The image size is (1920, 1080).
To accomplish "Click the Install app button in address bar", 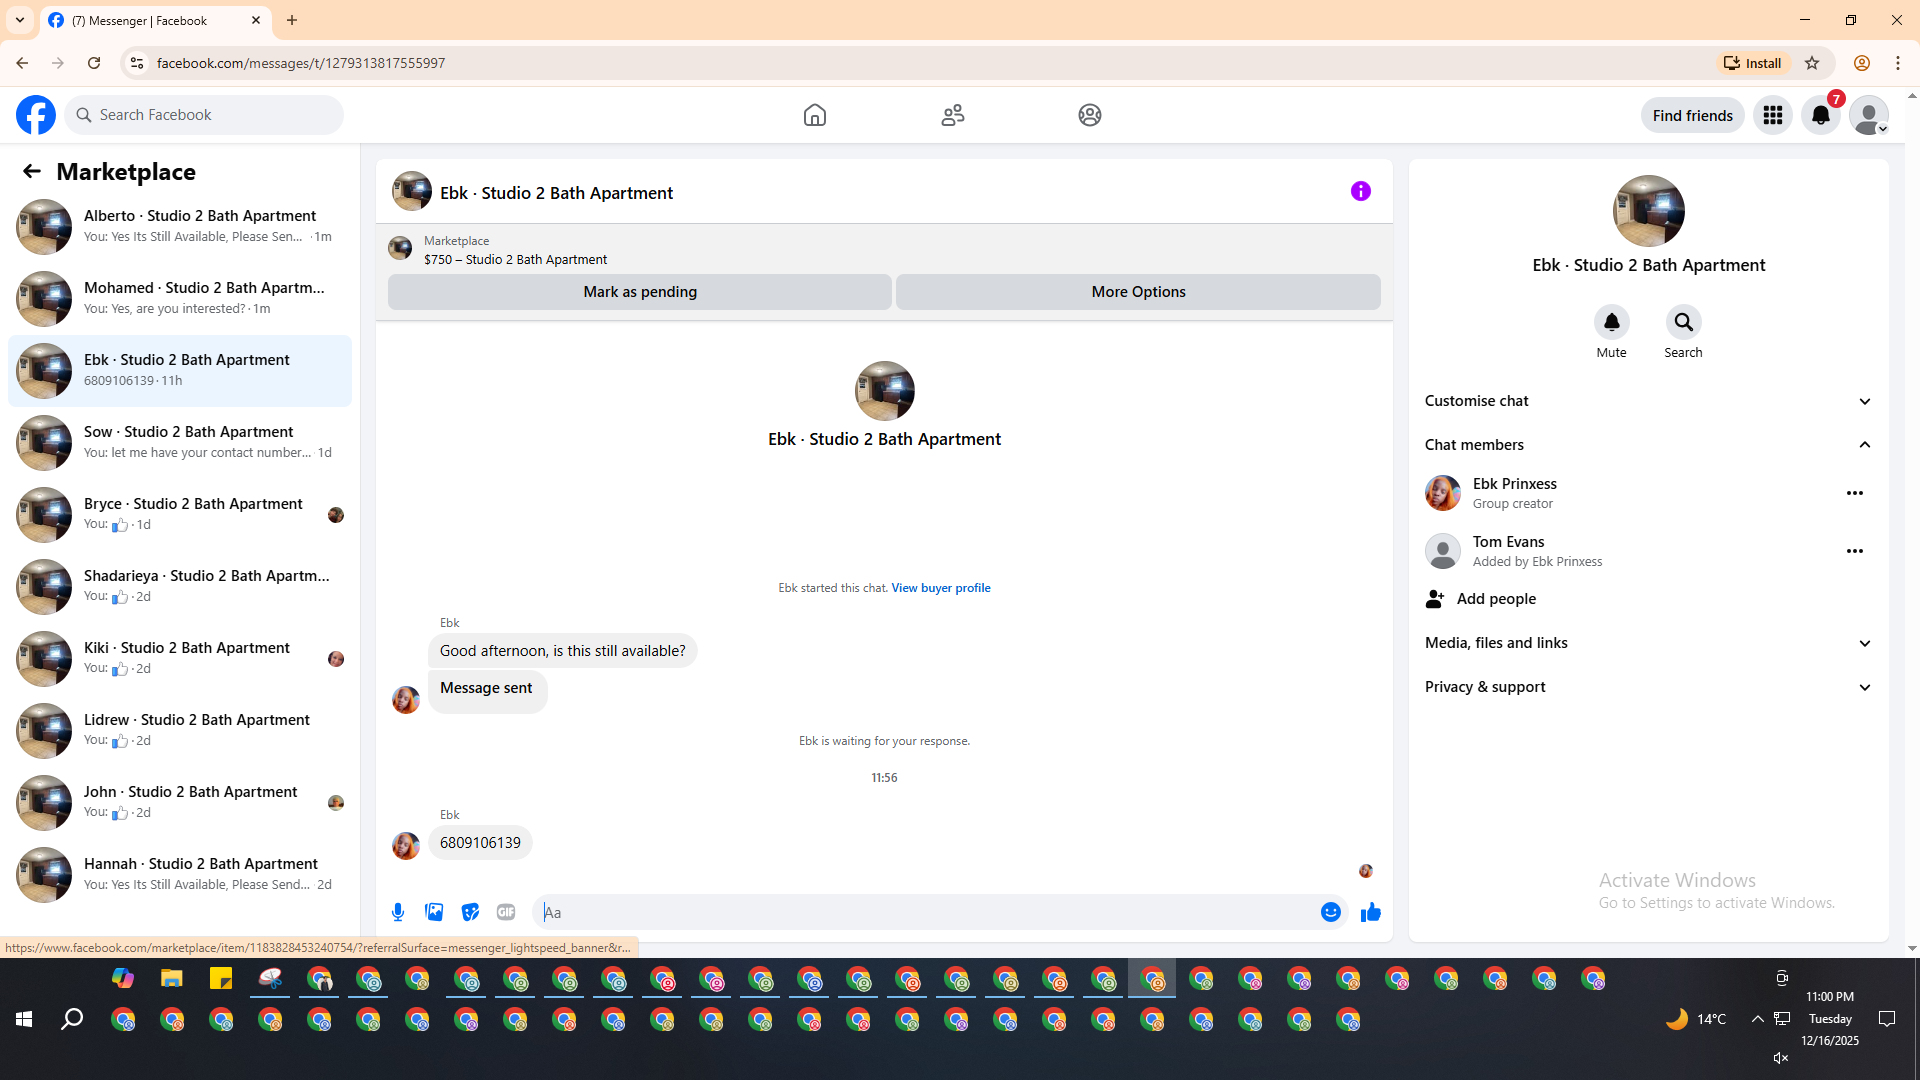I will [x=1752, y=63].
